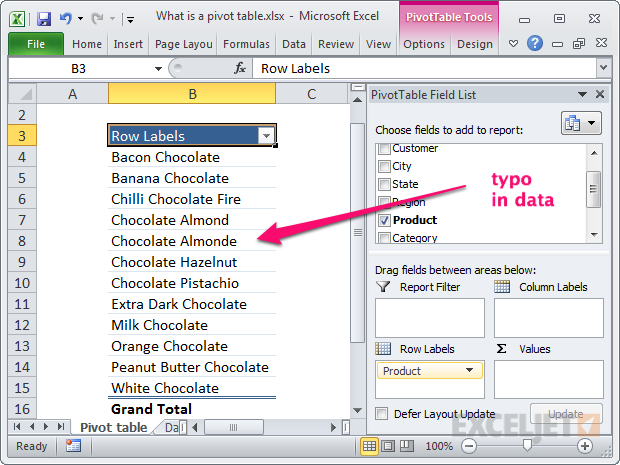The width and height of the screenshot is (620, 465).
Task: Open the Undo history dropdown arrow
Action: (81, 18)
